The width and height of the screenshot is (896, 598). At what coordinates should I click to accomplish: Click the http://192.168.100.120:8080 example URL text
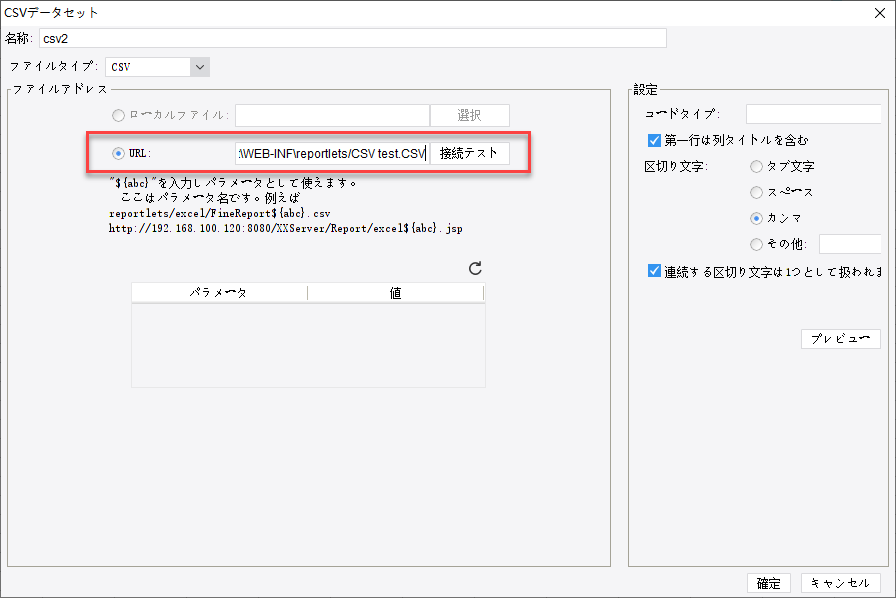tap(286, 228)
